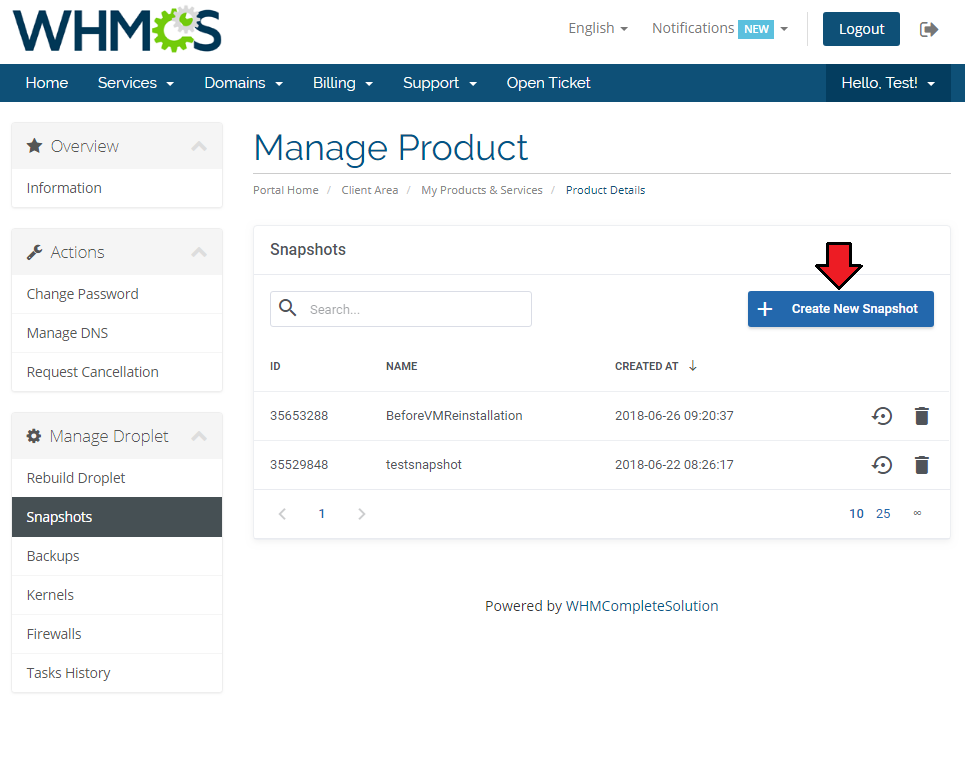Screen dimensions: 965x769
Task: Open Tasks History page
Action: point(117,673)
